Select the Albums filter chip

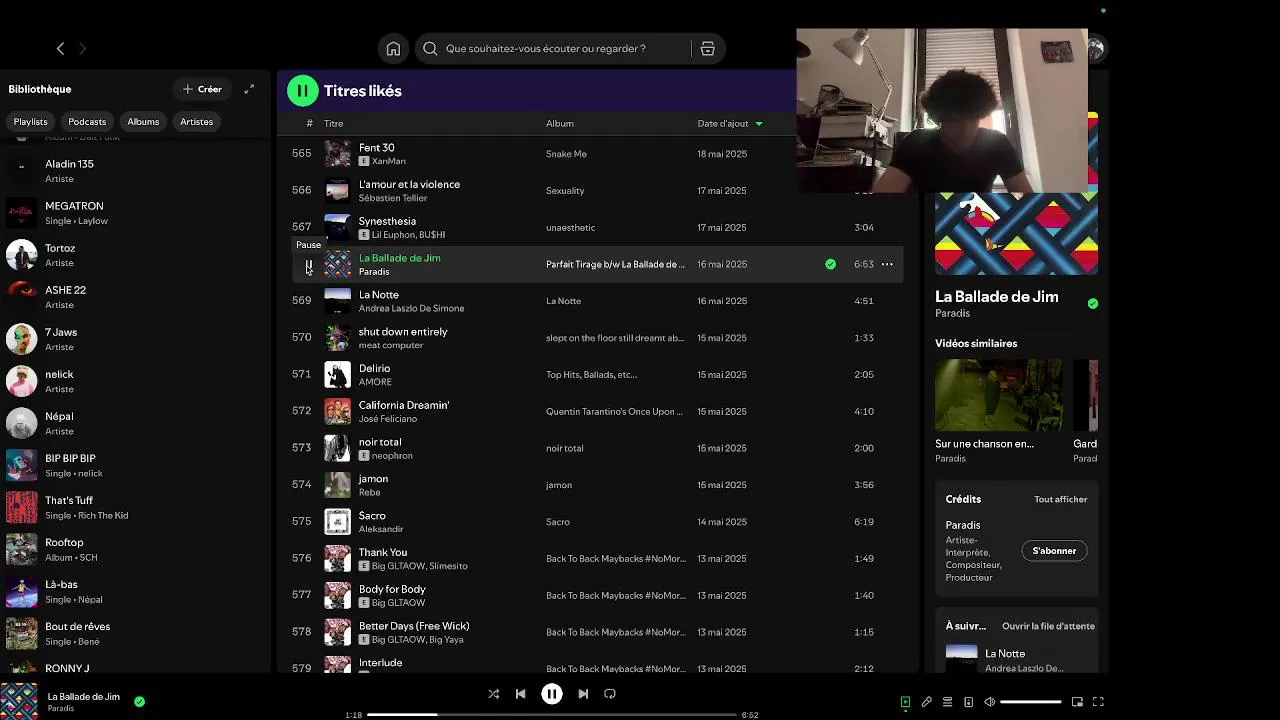click(143, 121)
